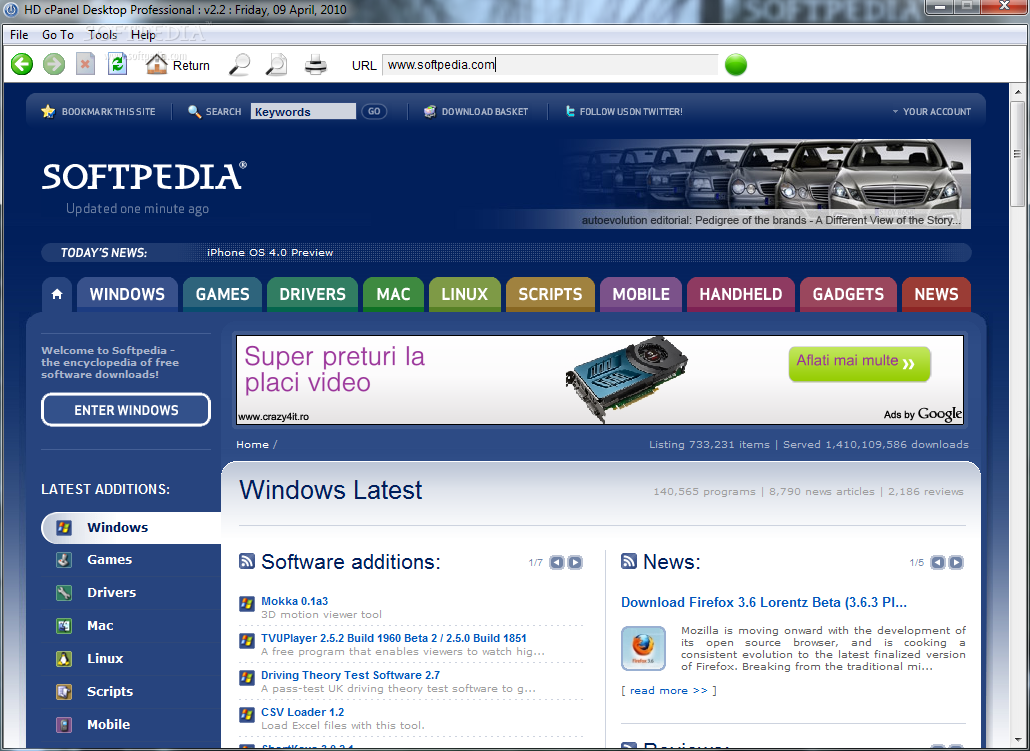This screenshot has width=1030, height=751.
Task: Click the vertical scrollbar thumb
Action: 1017,154
